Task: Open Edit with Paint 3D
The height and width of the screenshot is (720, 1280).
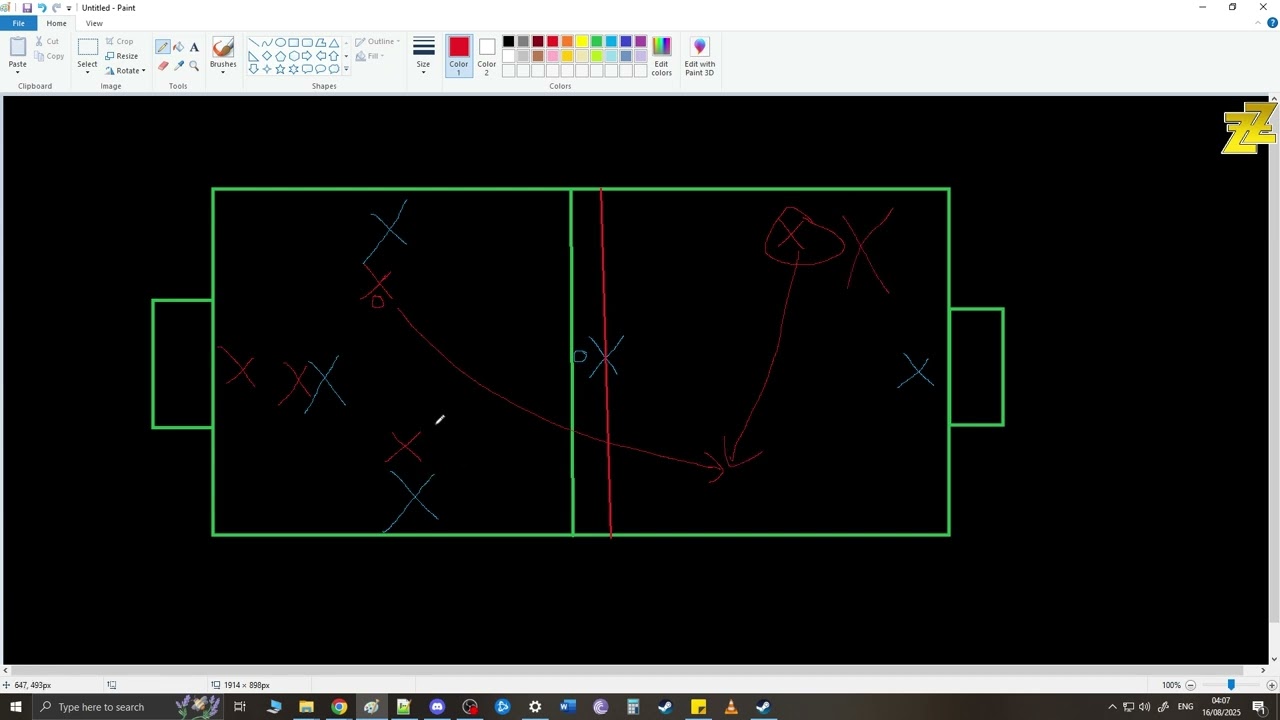Action: [699, 57]
